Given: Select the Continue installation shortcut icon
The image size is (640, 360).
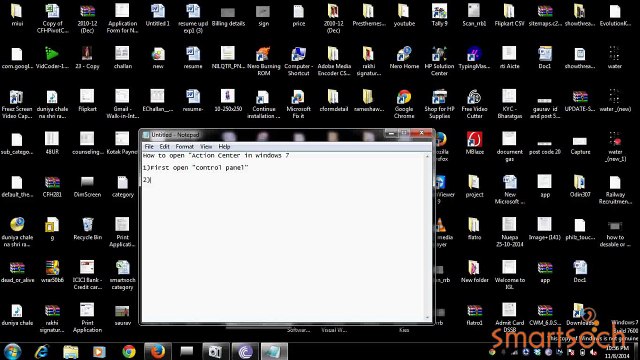Looking at the screenshot, I should 264,104.
